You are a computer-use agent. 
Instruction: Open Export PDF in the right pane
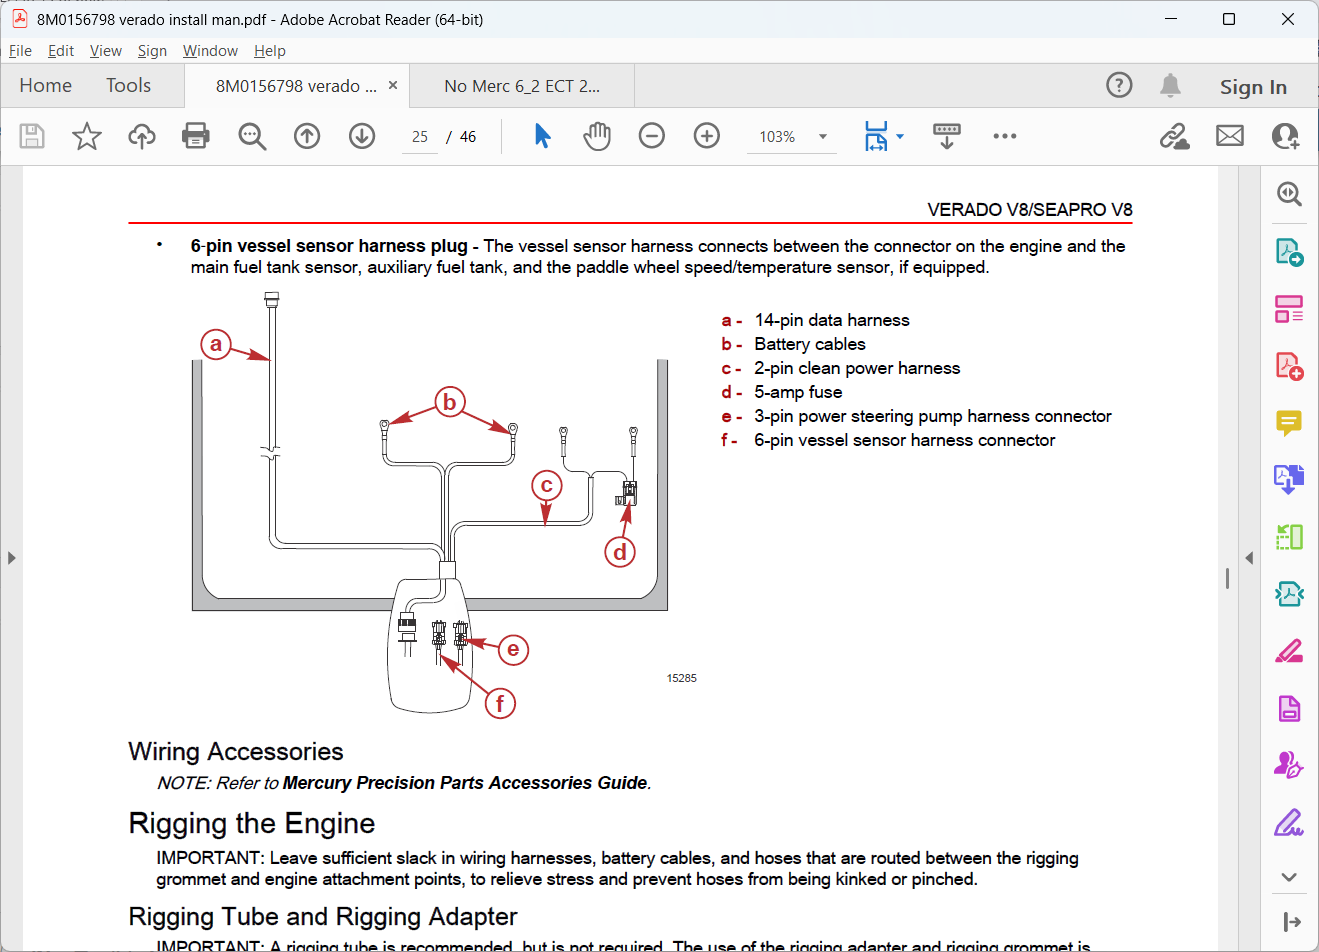(x=1289, y=252)
